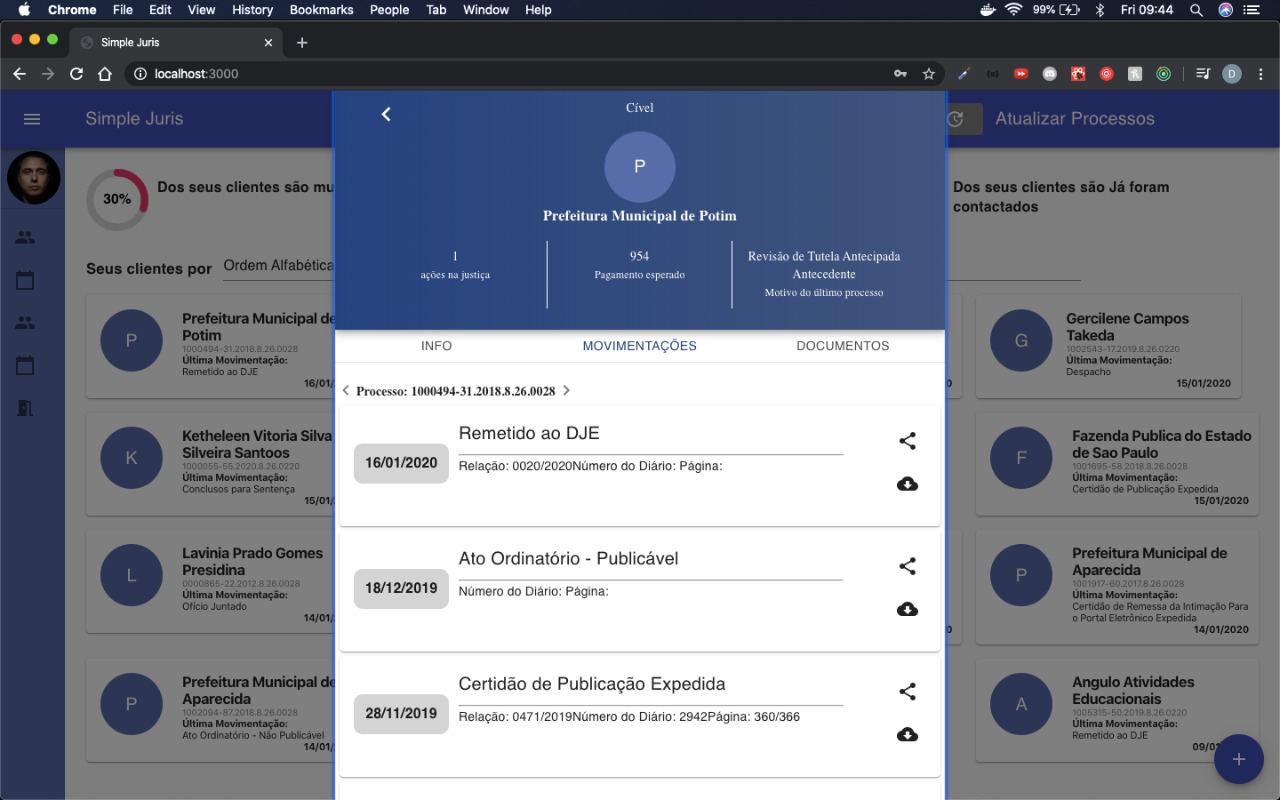Click the user profile photo in sidebar
This screenshot has width=1280, height=800.
pyautogui.click(x=33, y=178)
